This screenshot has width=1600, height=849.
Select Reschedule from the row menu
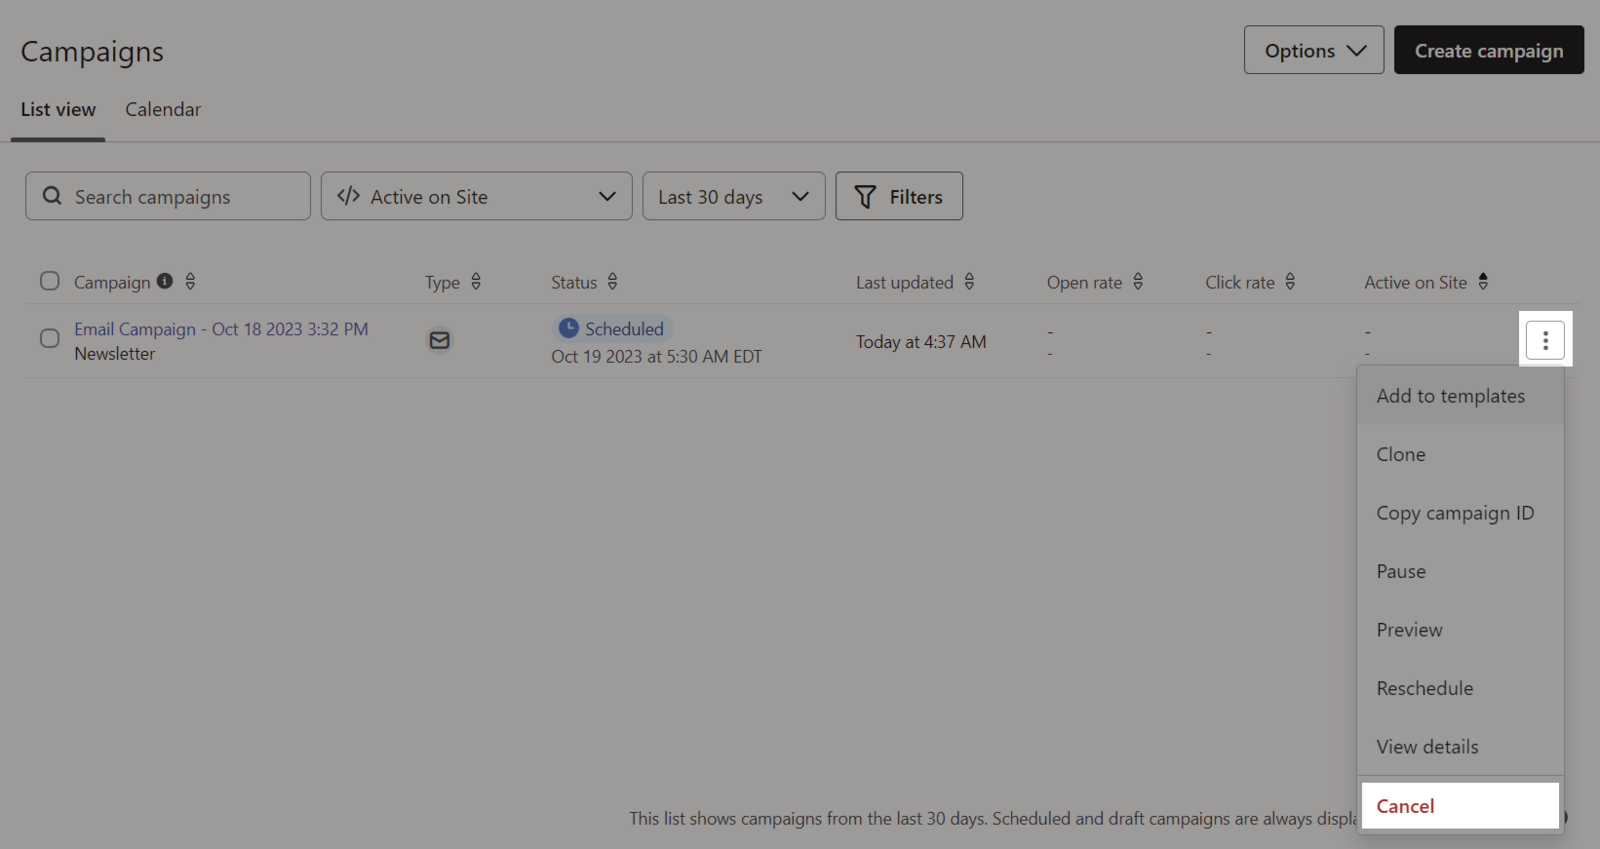pyautogui.click(x=1460, y=688)
